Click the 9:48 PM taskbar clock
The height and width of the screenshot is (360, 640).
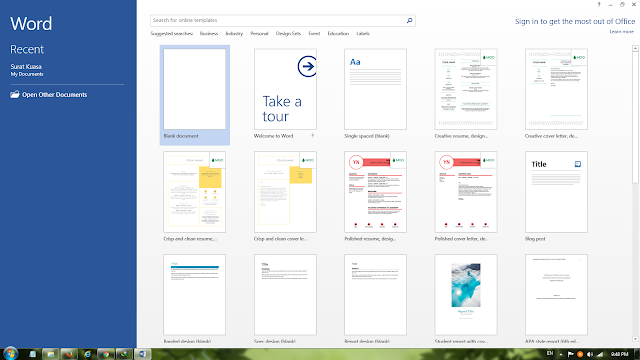pos(619,354)
